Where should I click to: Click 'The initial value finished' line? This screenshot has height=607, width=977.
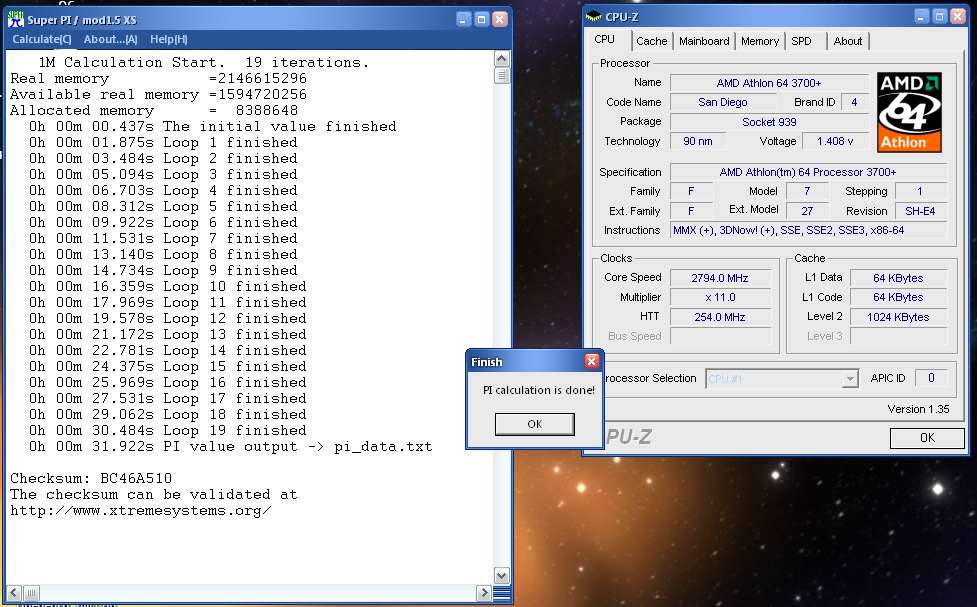(x=212, y=127)
